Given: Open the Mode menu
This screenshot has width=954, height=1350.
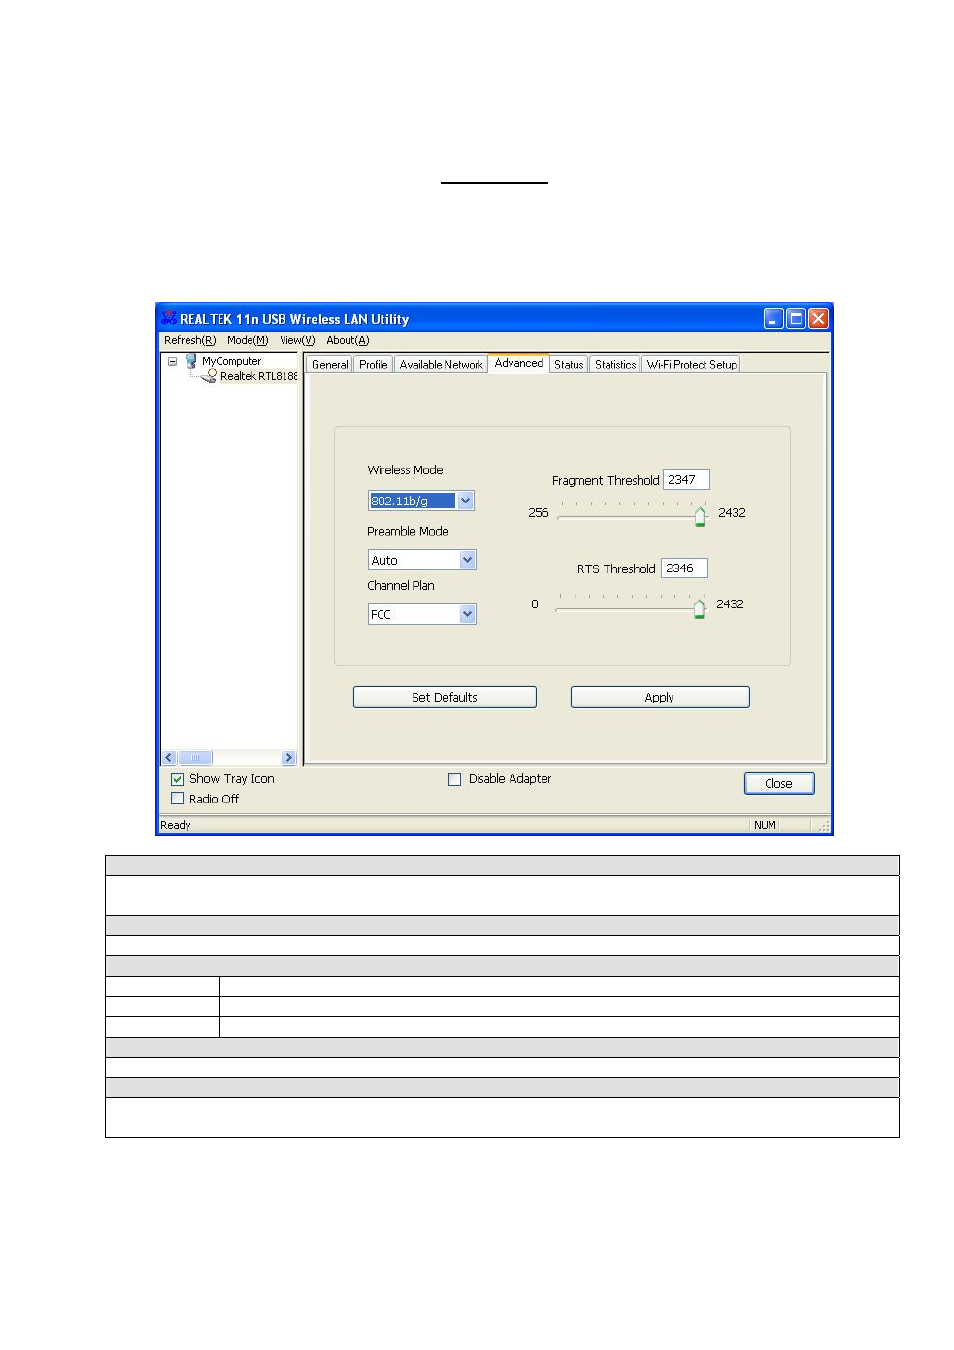Looking at the screenshot, I should pyautogui.click(x=247, y=340).
